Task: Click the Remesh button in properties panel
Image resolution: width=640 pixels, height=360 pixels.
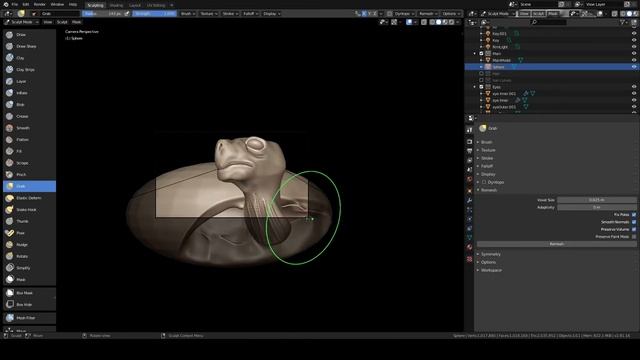Action: point(557,244)
